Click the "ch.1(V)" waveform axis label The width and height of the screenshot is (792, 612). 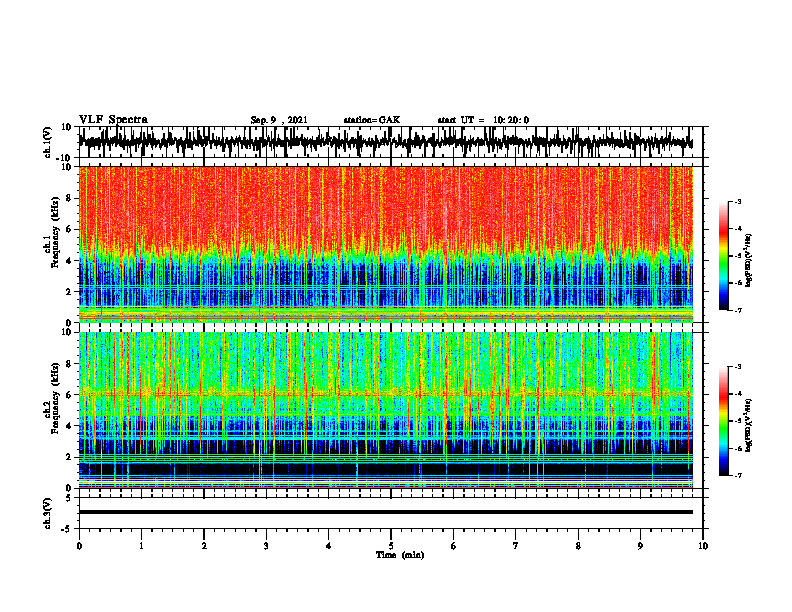[48, 142]
